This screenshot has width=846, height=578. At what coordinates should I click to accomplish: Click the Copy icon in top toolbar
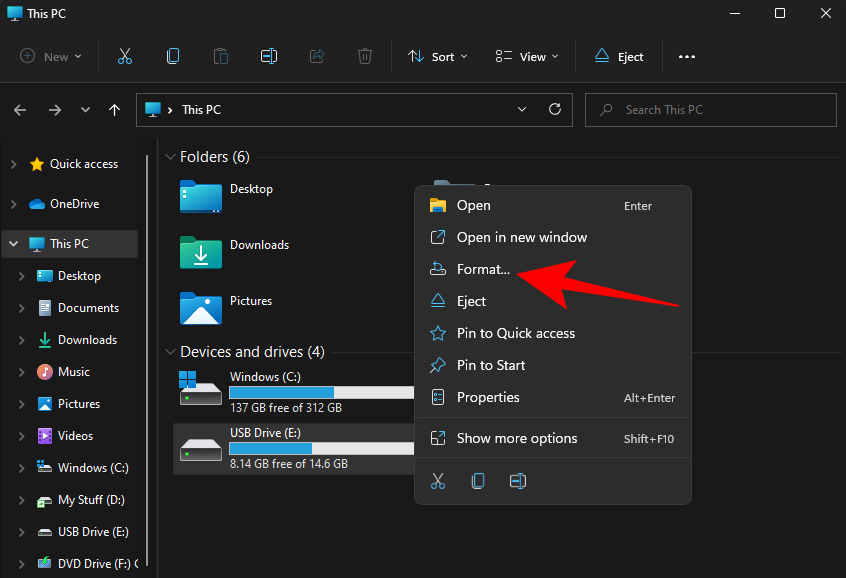click(173, 57)
